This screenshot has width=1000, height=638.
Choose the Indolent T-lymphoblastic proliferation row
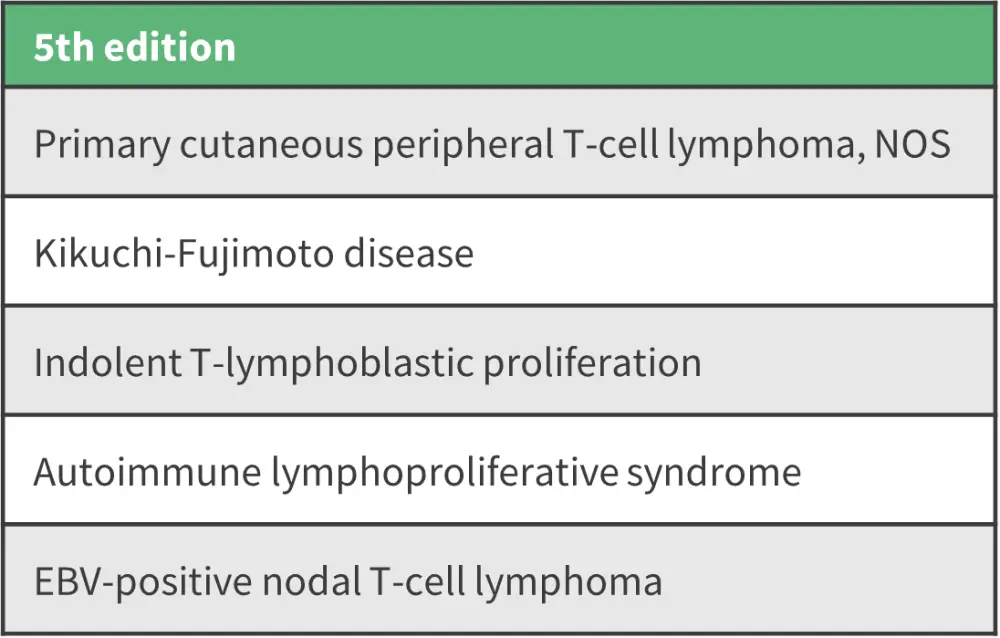click(500, 361)
